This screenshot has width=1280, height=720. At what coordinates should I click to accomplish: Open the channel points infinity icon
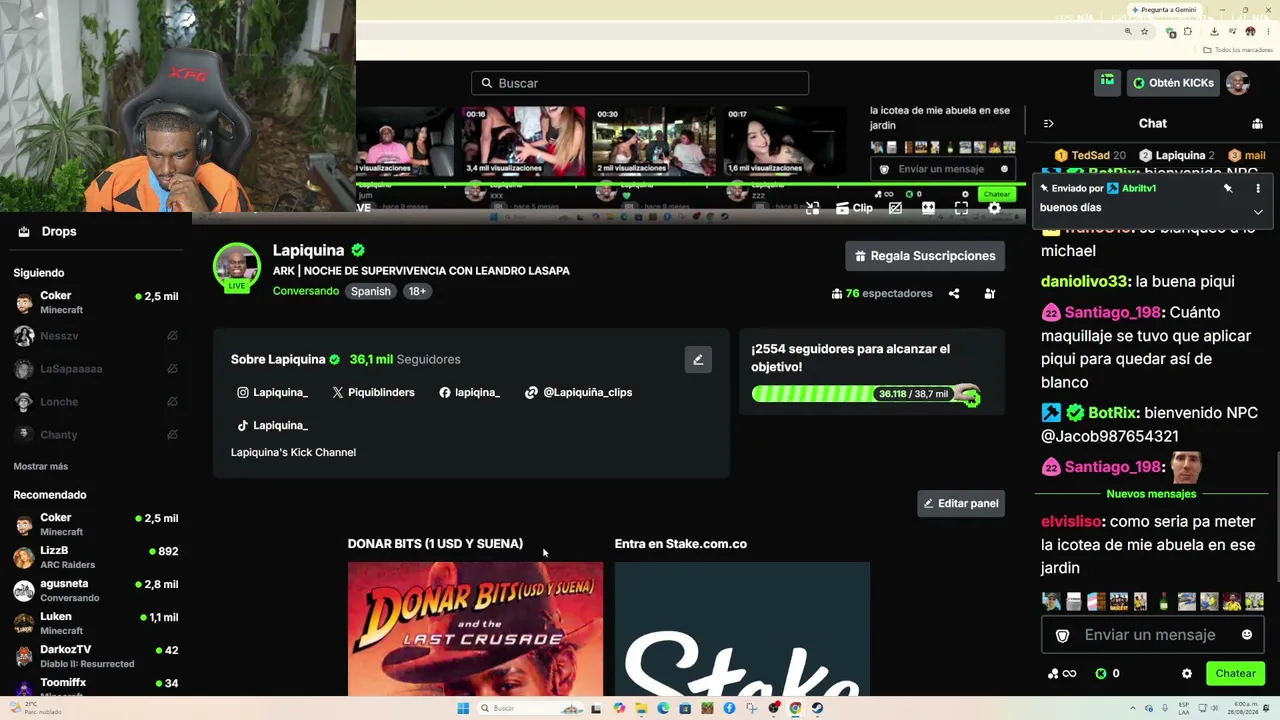(x=1062, y=674)
